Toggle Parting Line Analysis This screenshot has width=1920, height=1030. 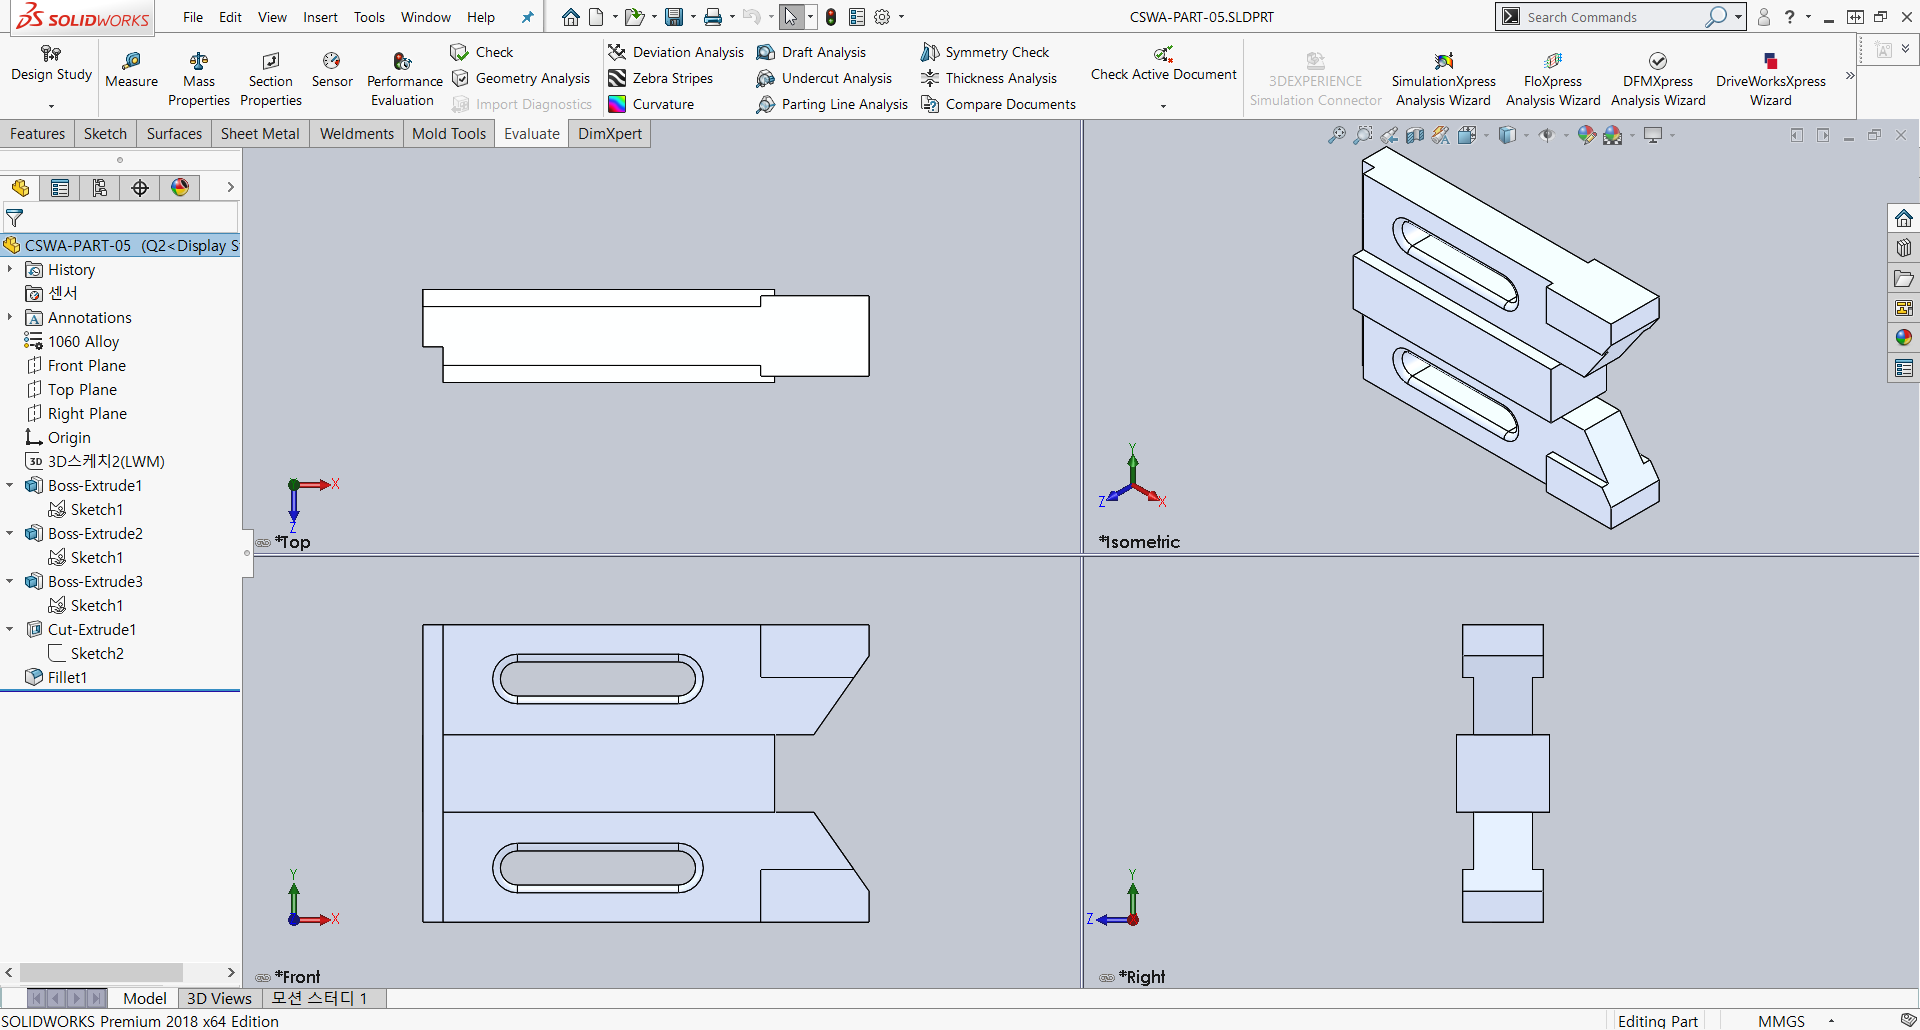pos(832,104)
